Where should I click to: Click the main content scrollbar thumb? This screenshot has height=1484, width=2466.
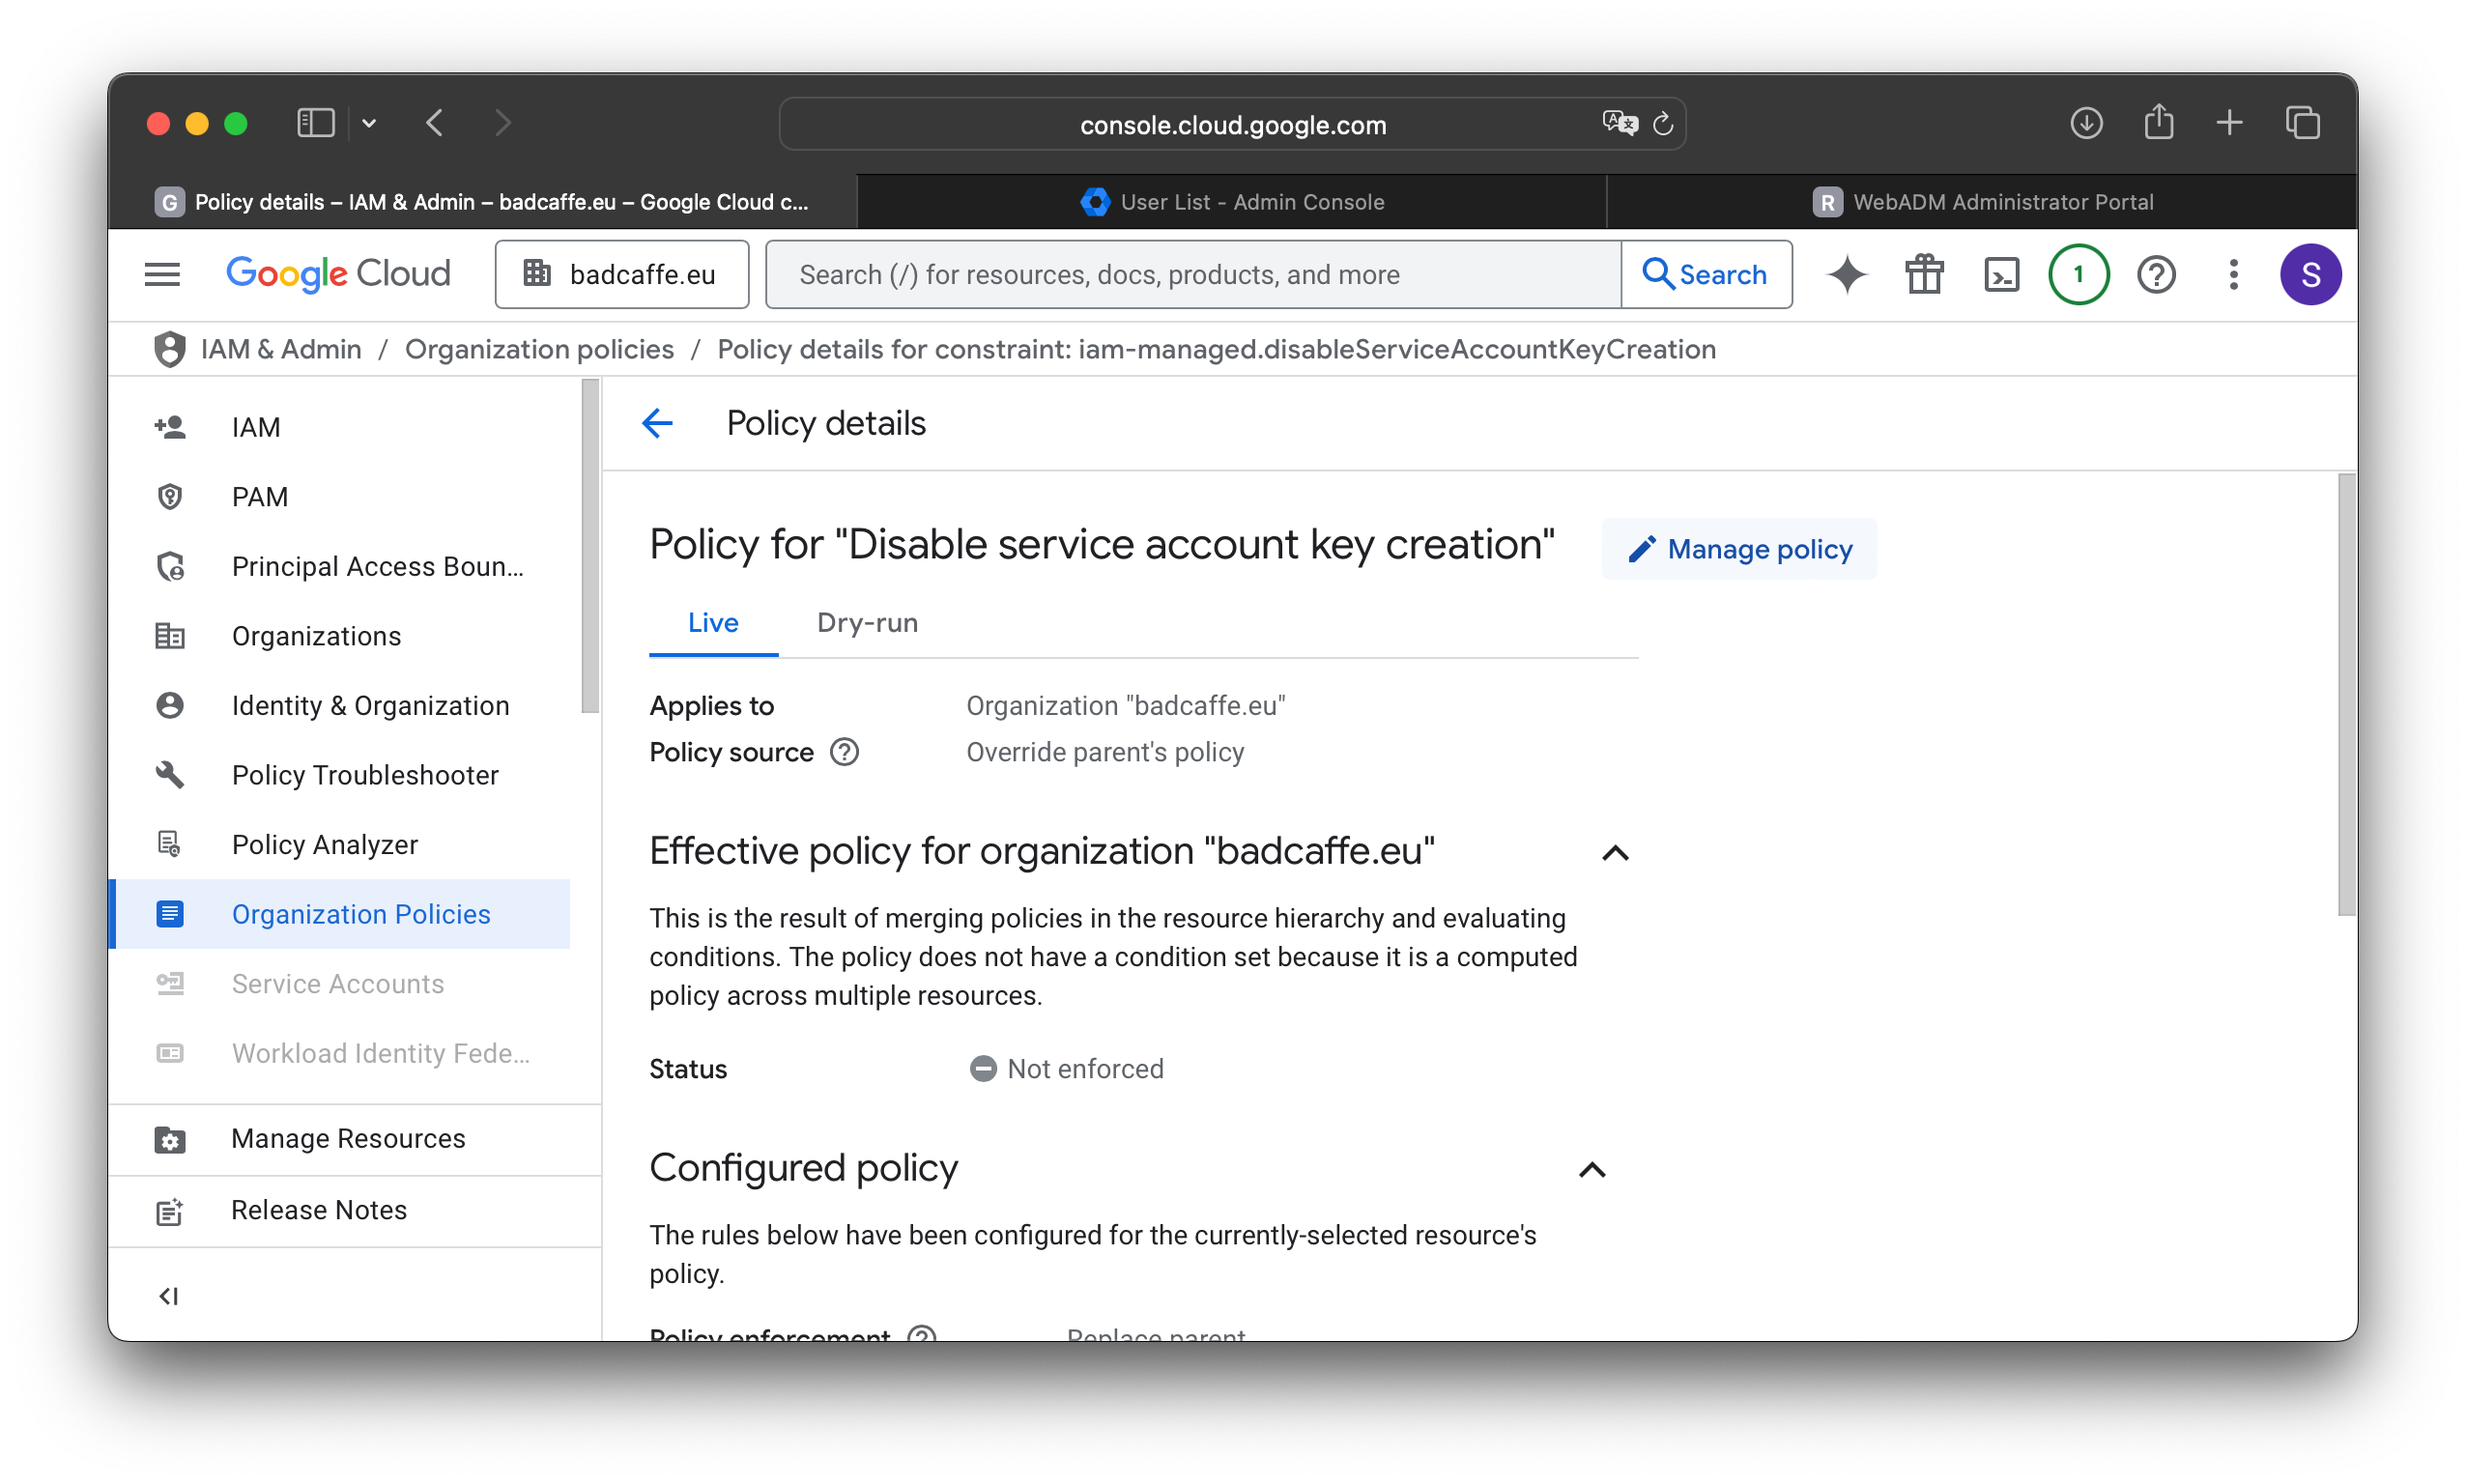point(2345,695)
